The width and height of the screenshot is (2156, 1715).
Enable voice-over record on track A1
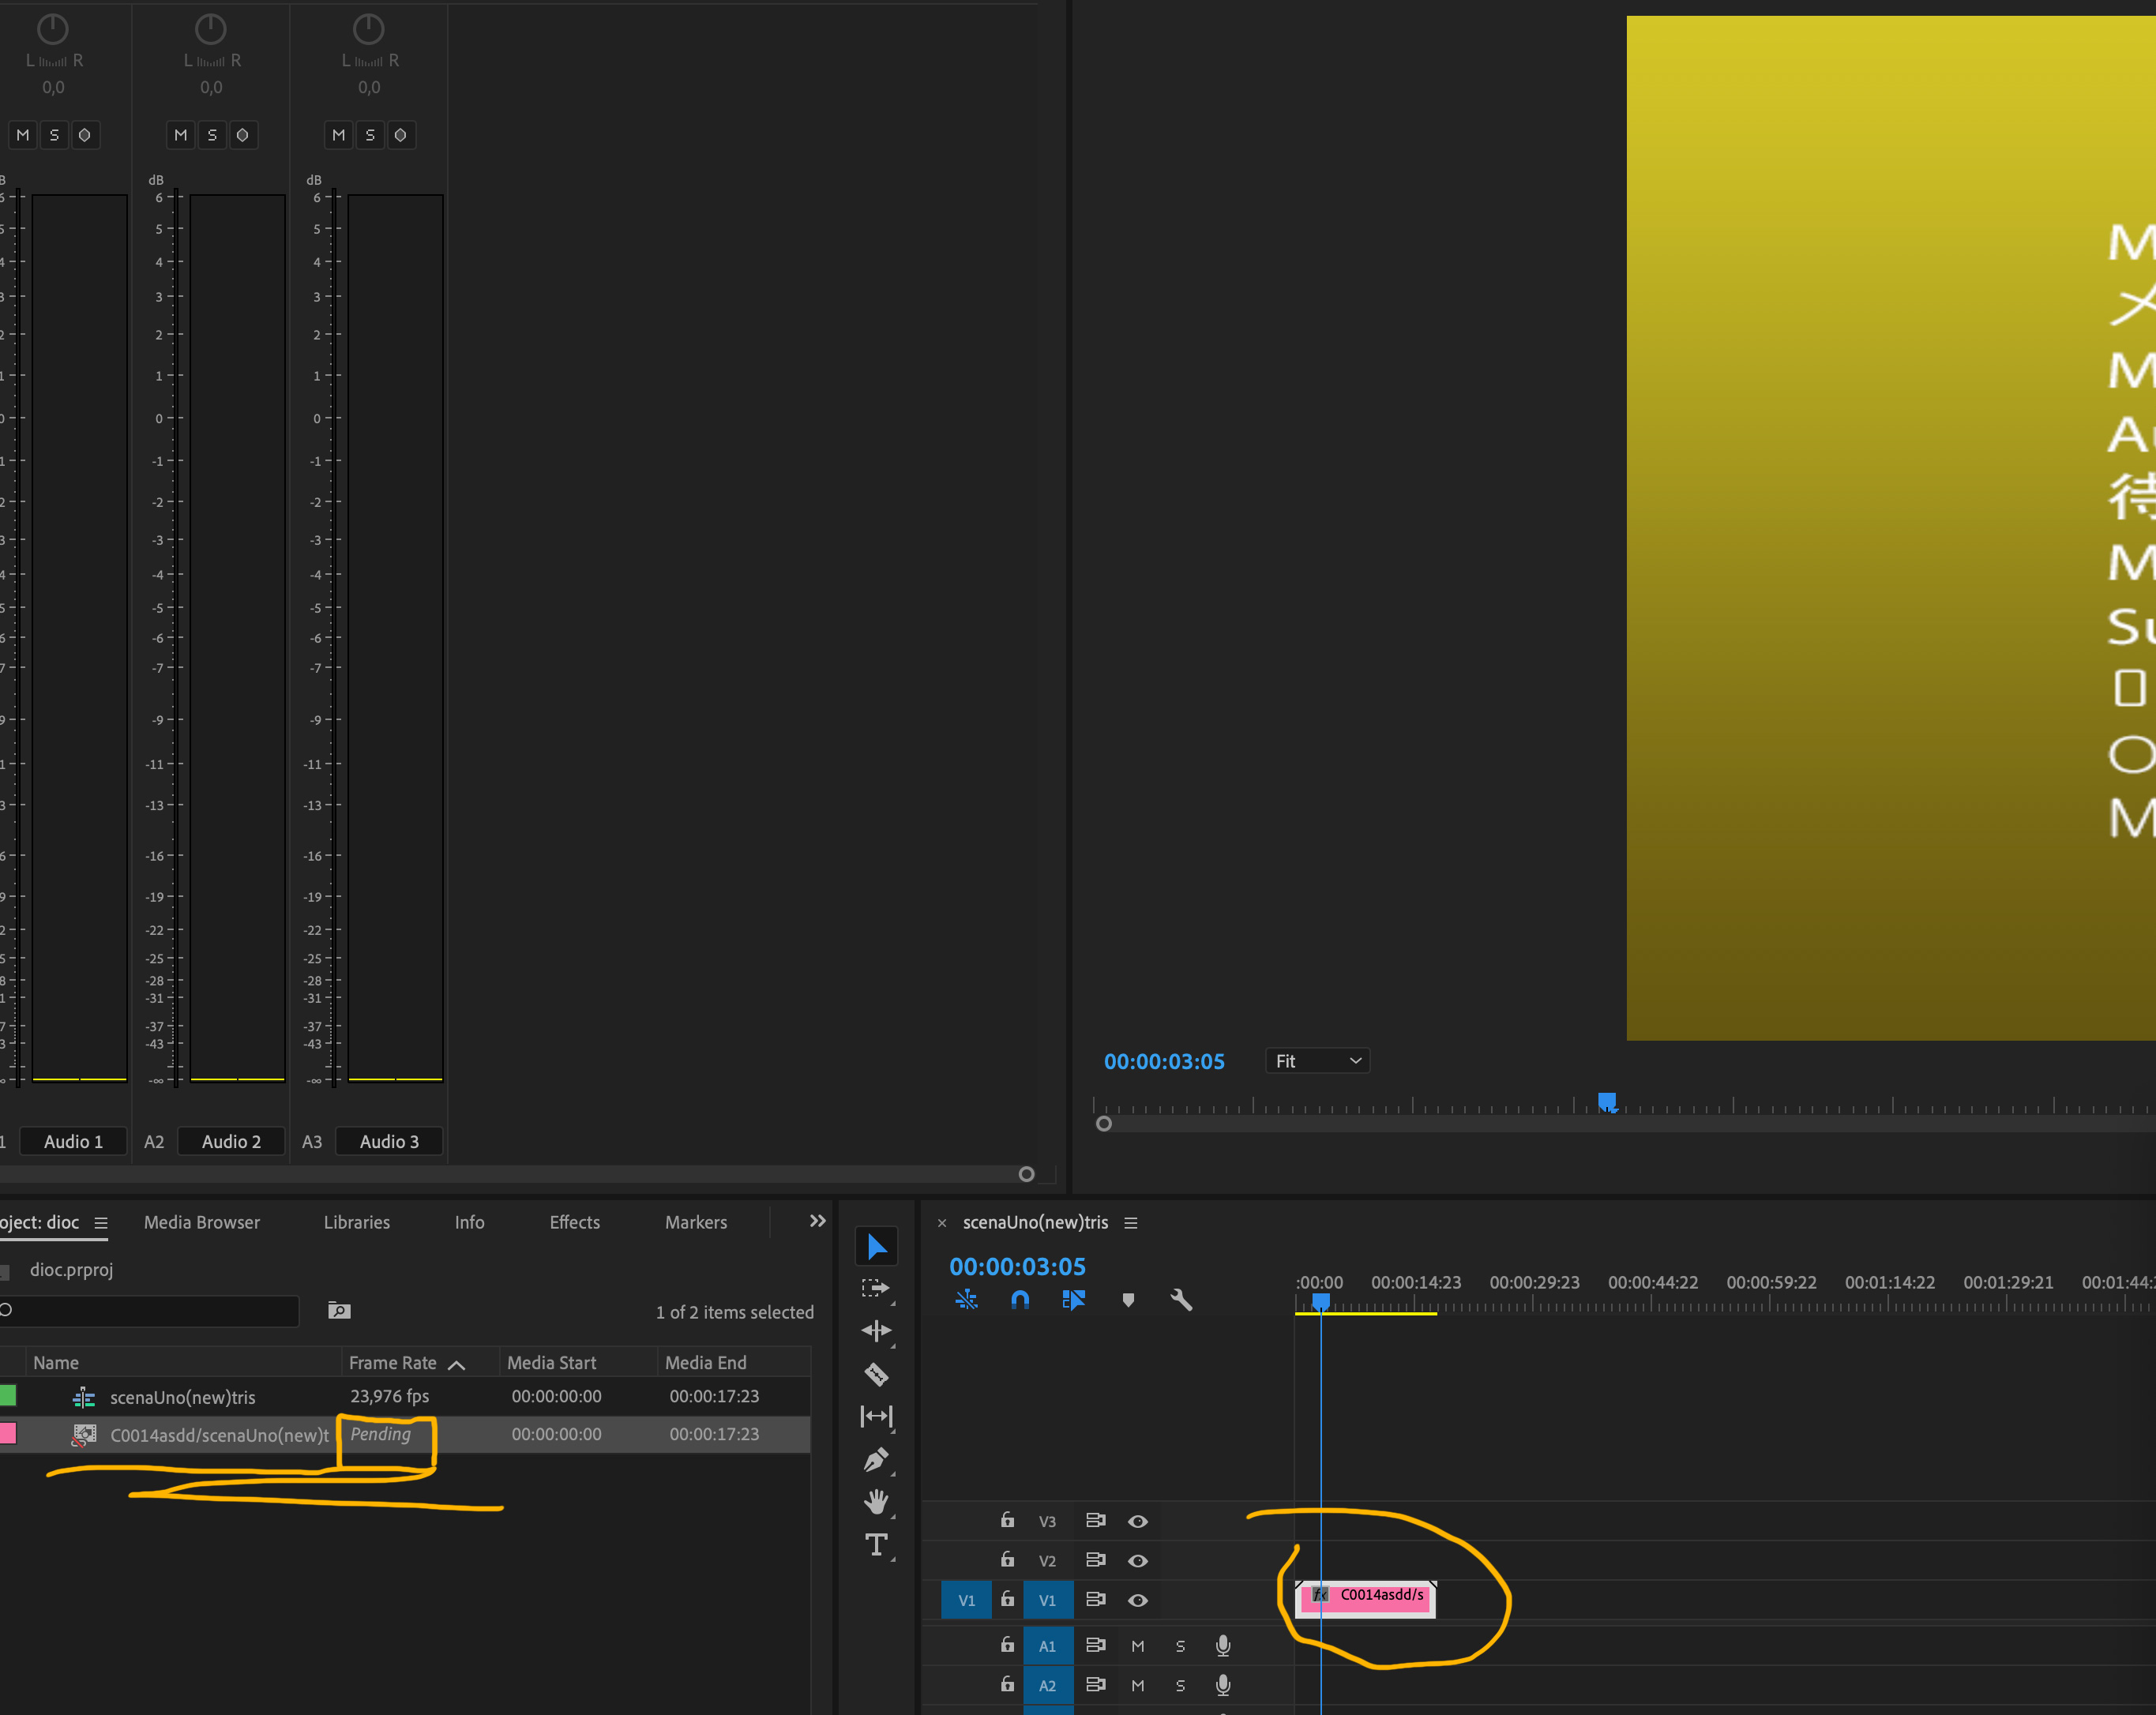[1222, 1646]
